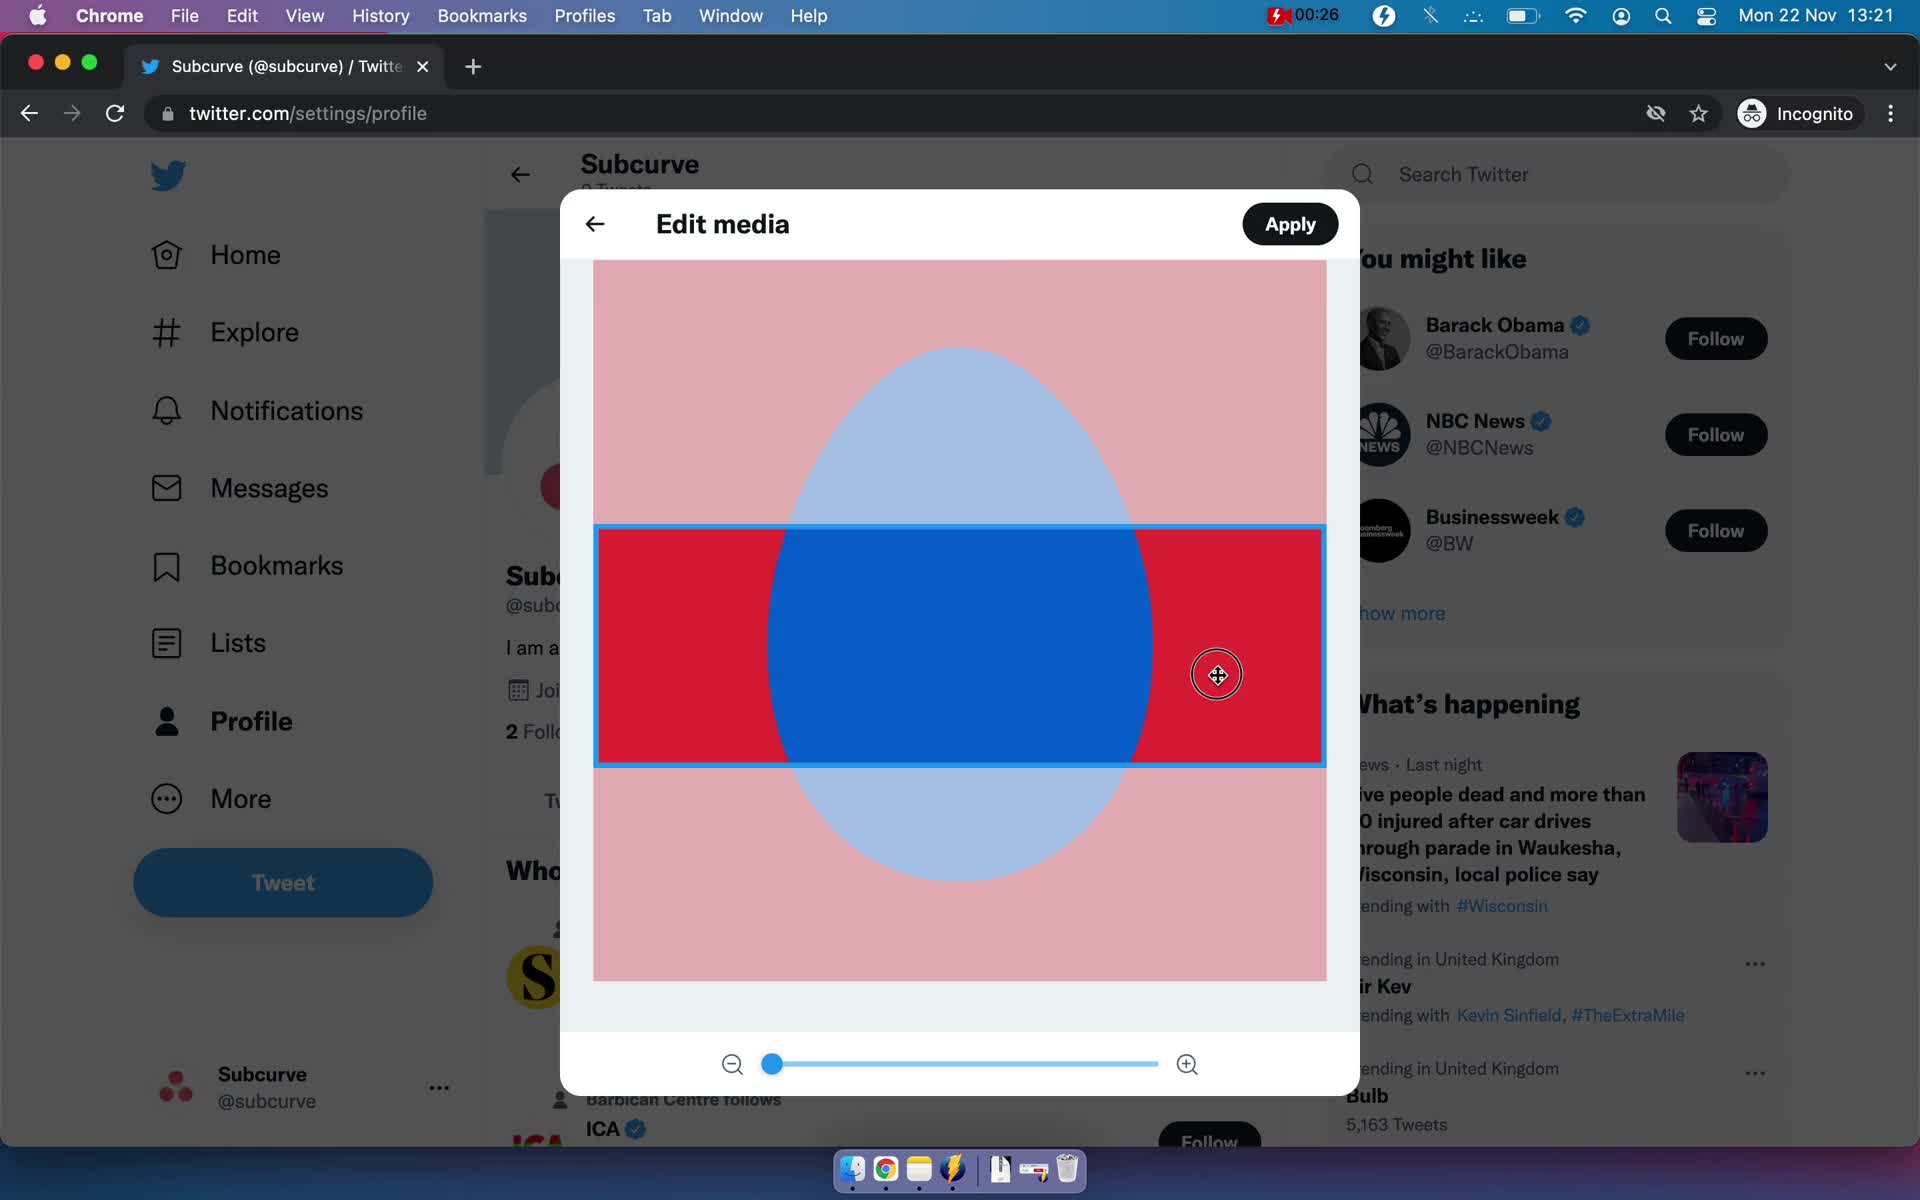Open Control Center in menu bar
Screen dimensions: 1920x1200
(x=1707, y=16)
